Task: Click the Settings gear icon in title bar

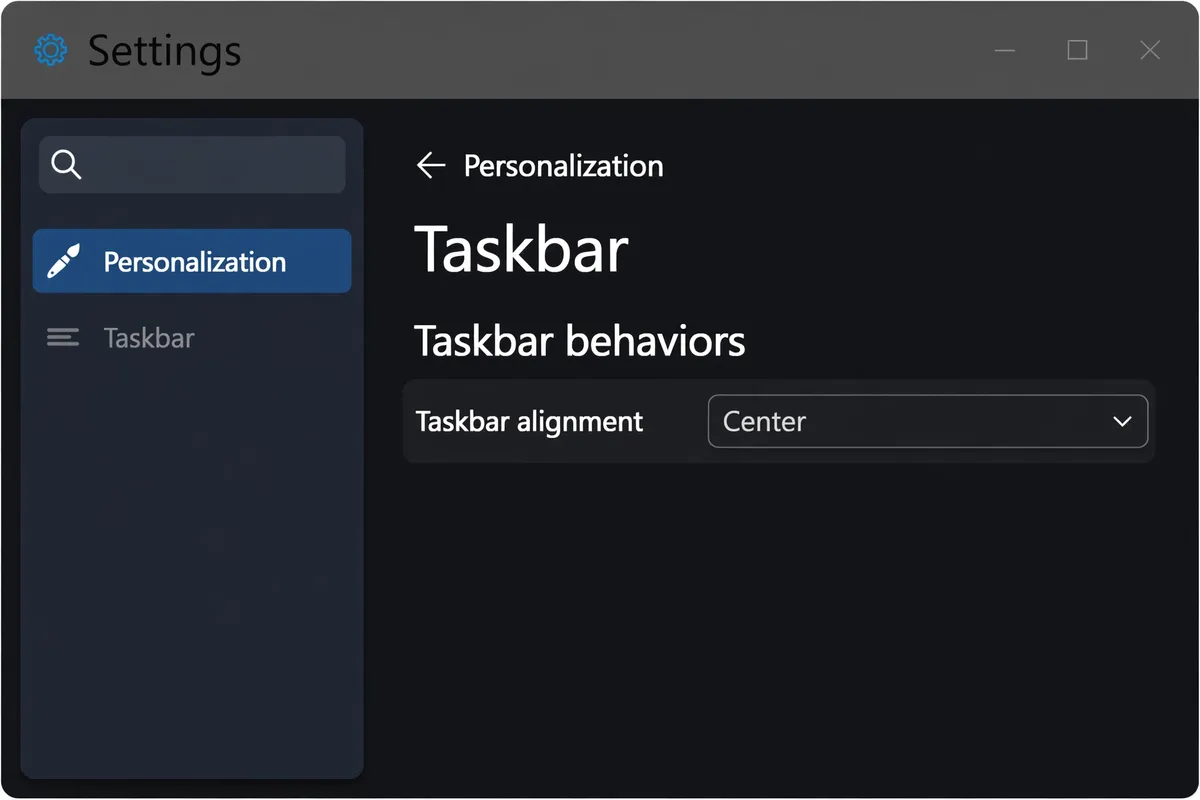Action: pos(50,50)
